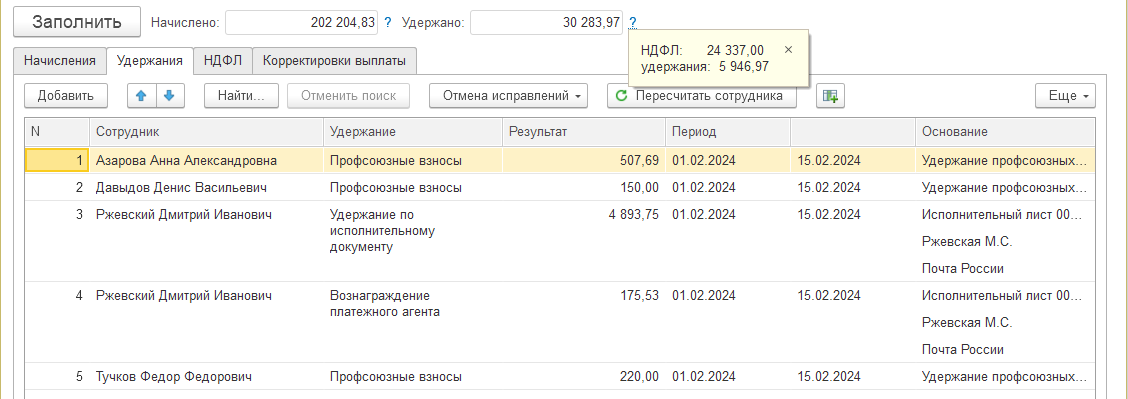This screenshot has width=1128, height=399.
Task: Move row up with blue up arrow
Action: (142, 96)
